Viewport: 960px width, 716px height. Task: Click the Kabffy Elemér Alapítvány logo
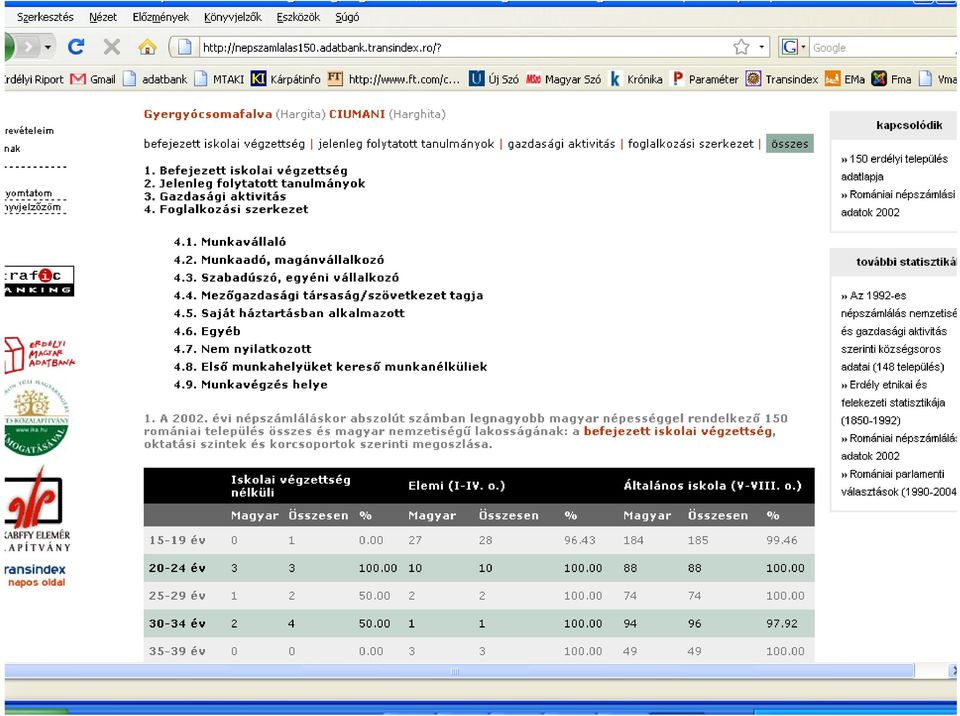[37, 510]
